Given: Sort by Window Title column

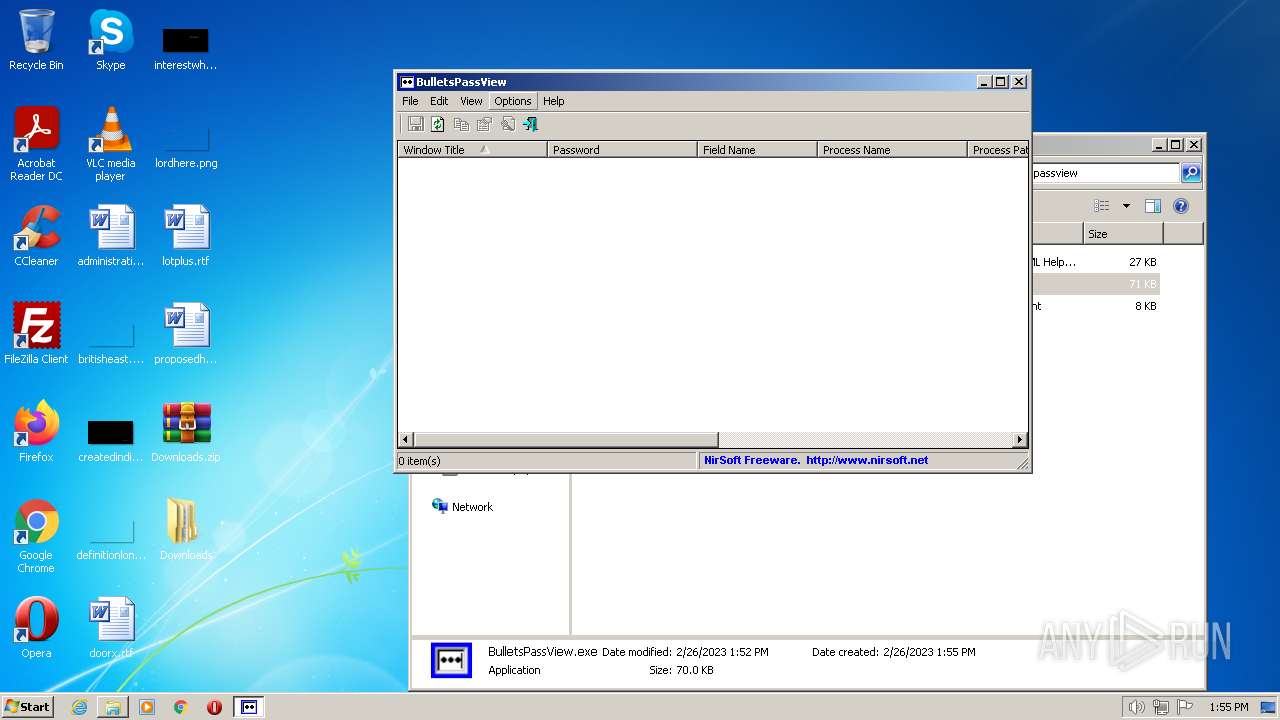Looking at the screenshot, I should coord(472,149).
